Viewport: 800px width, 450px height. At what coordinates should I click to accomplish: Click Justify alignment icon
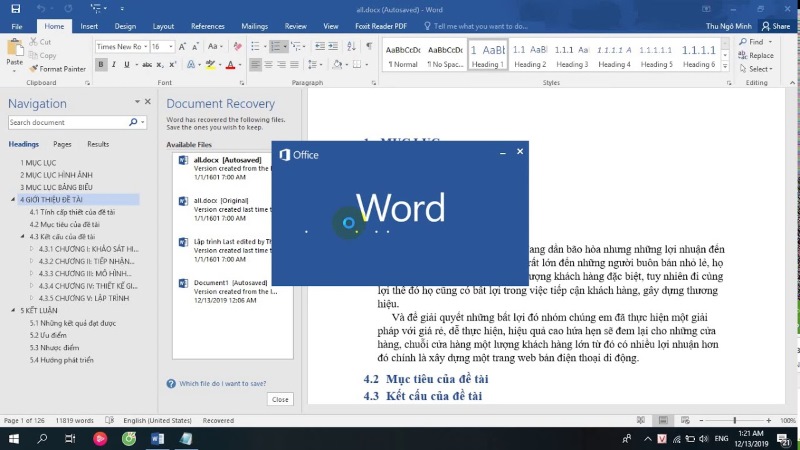point(294,65)
